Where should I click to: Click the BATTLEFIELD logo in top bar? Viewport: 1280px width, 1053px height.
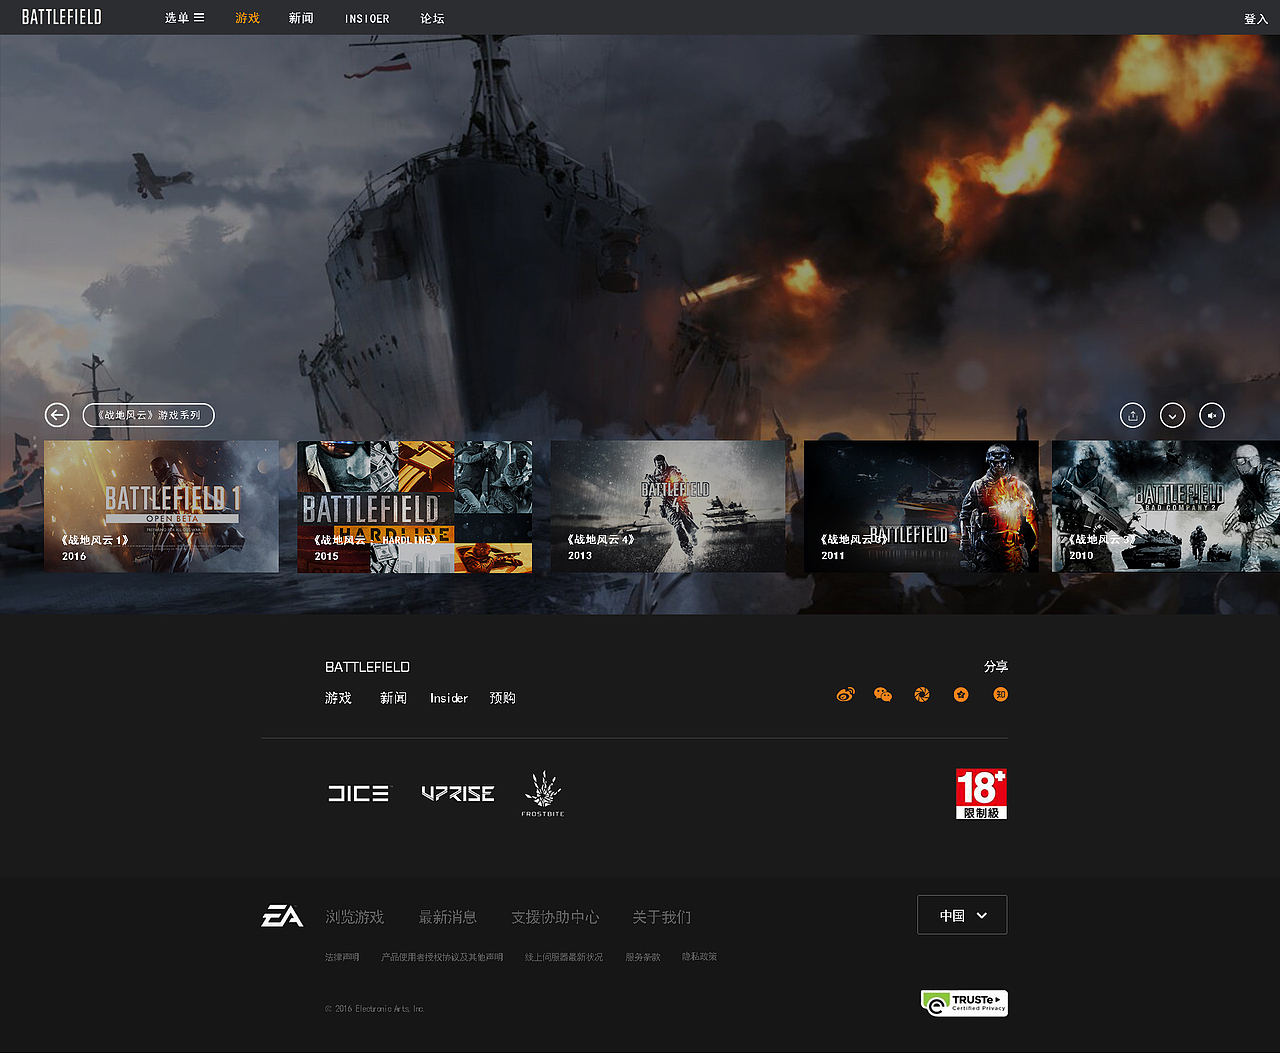(61, 17)
